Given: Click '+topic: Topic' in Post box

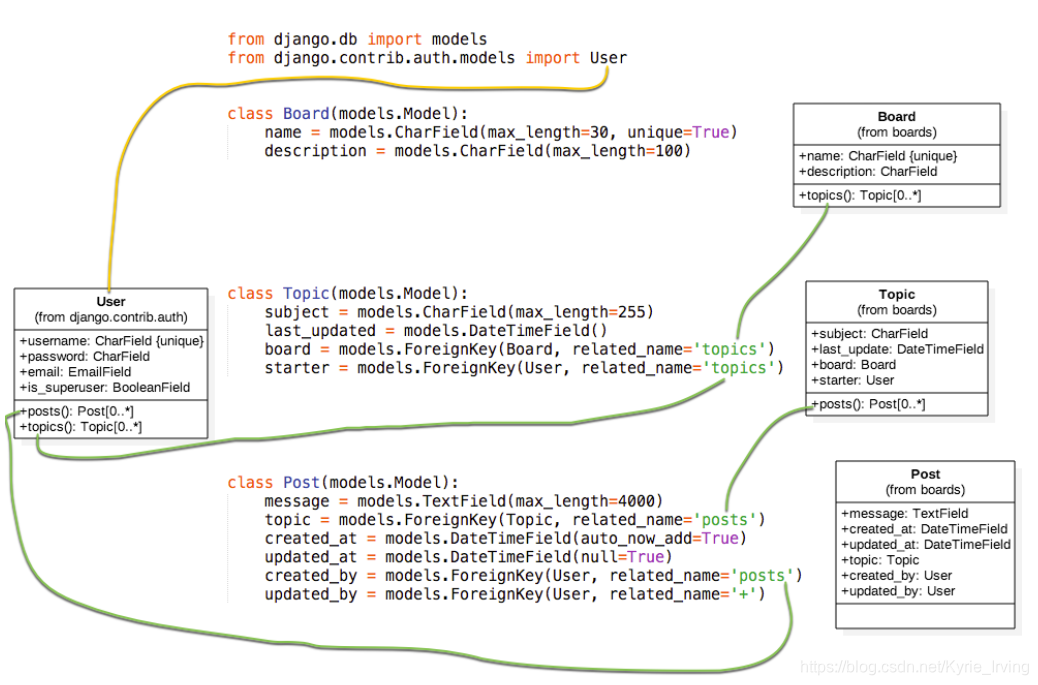Looking at the screenshot, I should tap(880, 560).
